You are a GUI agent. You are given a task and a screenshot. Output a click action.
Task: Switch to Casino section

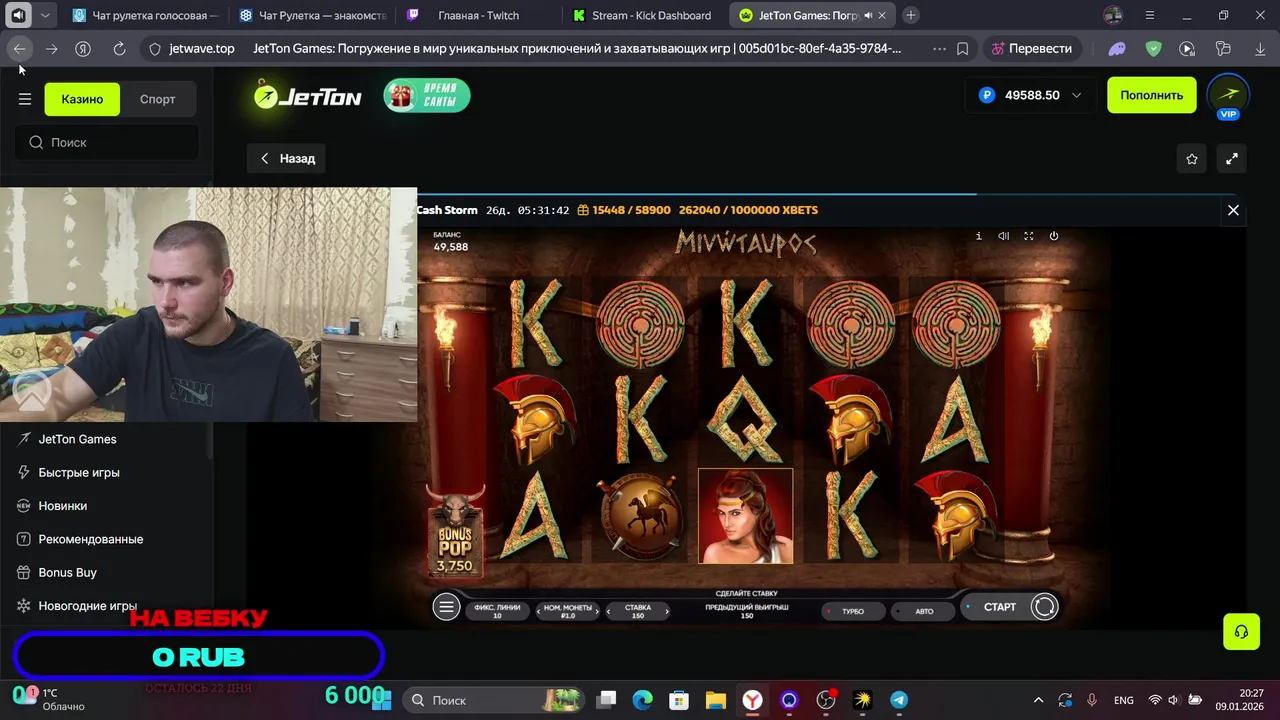pos(82,99)
